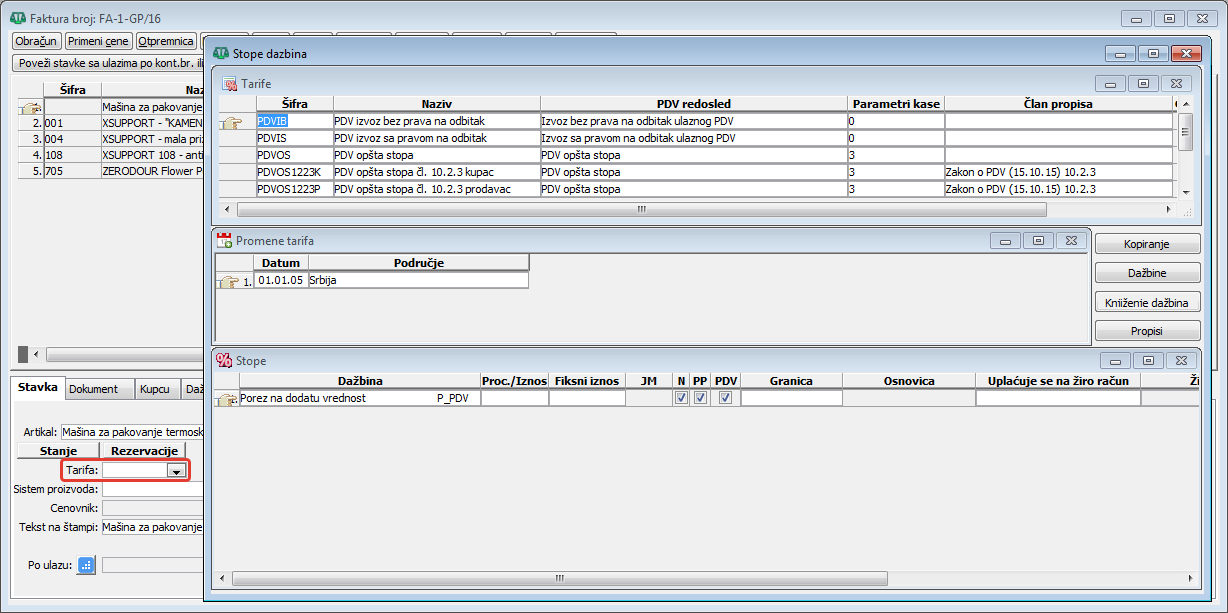Click 'PDV izvoz bez prava na odbitak' cell
This screenshot has width=1228, height=613.
pos(436,121)
